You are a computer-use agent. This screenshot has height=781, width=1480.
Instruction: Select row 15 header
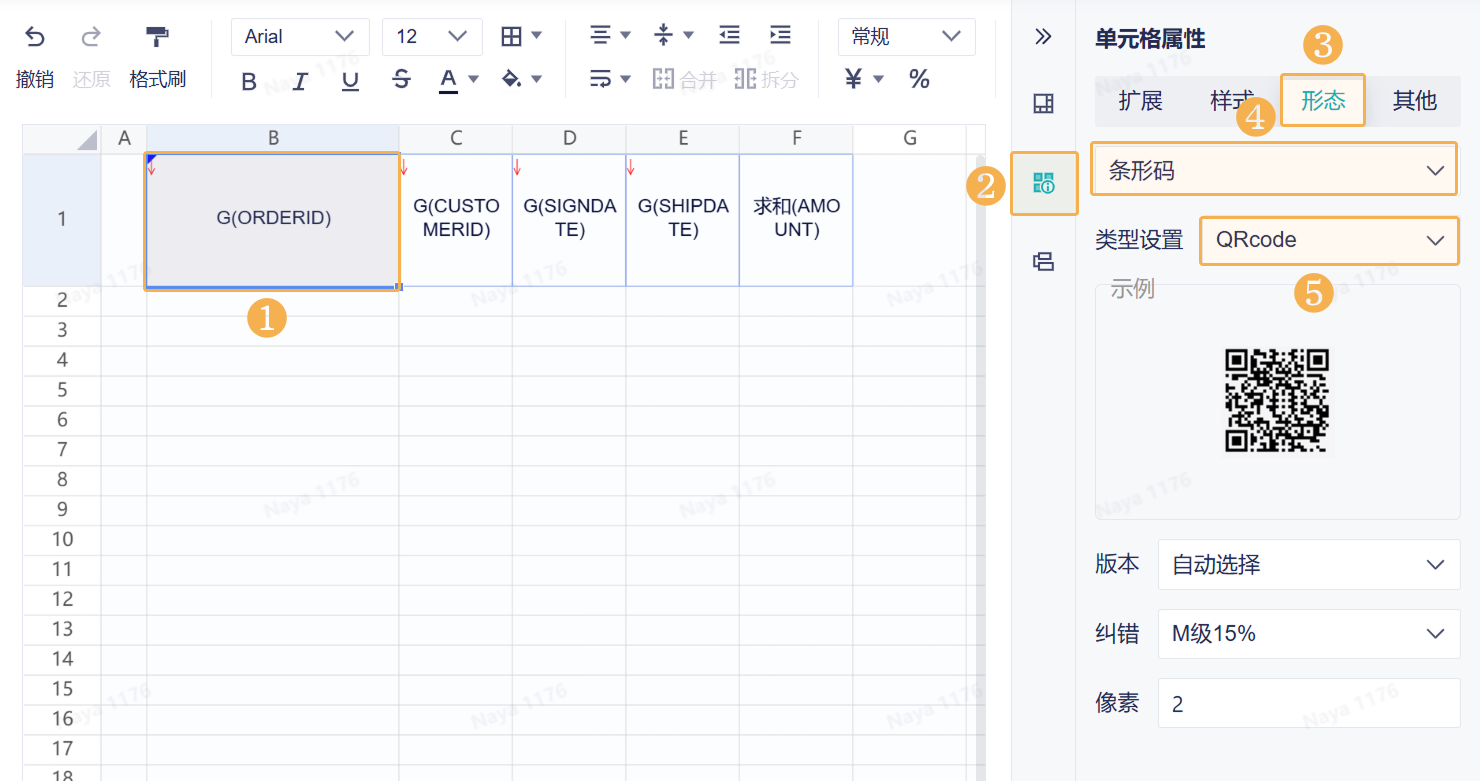coord(62,689)
